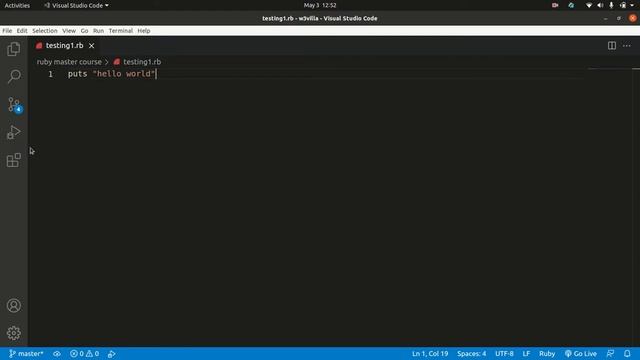Open the Visual Studio Code app menu
Viewport: 640px width, 360px height.
76,5
